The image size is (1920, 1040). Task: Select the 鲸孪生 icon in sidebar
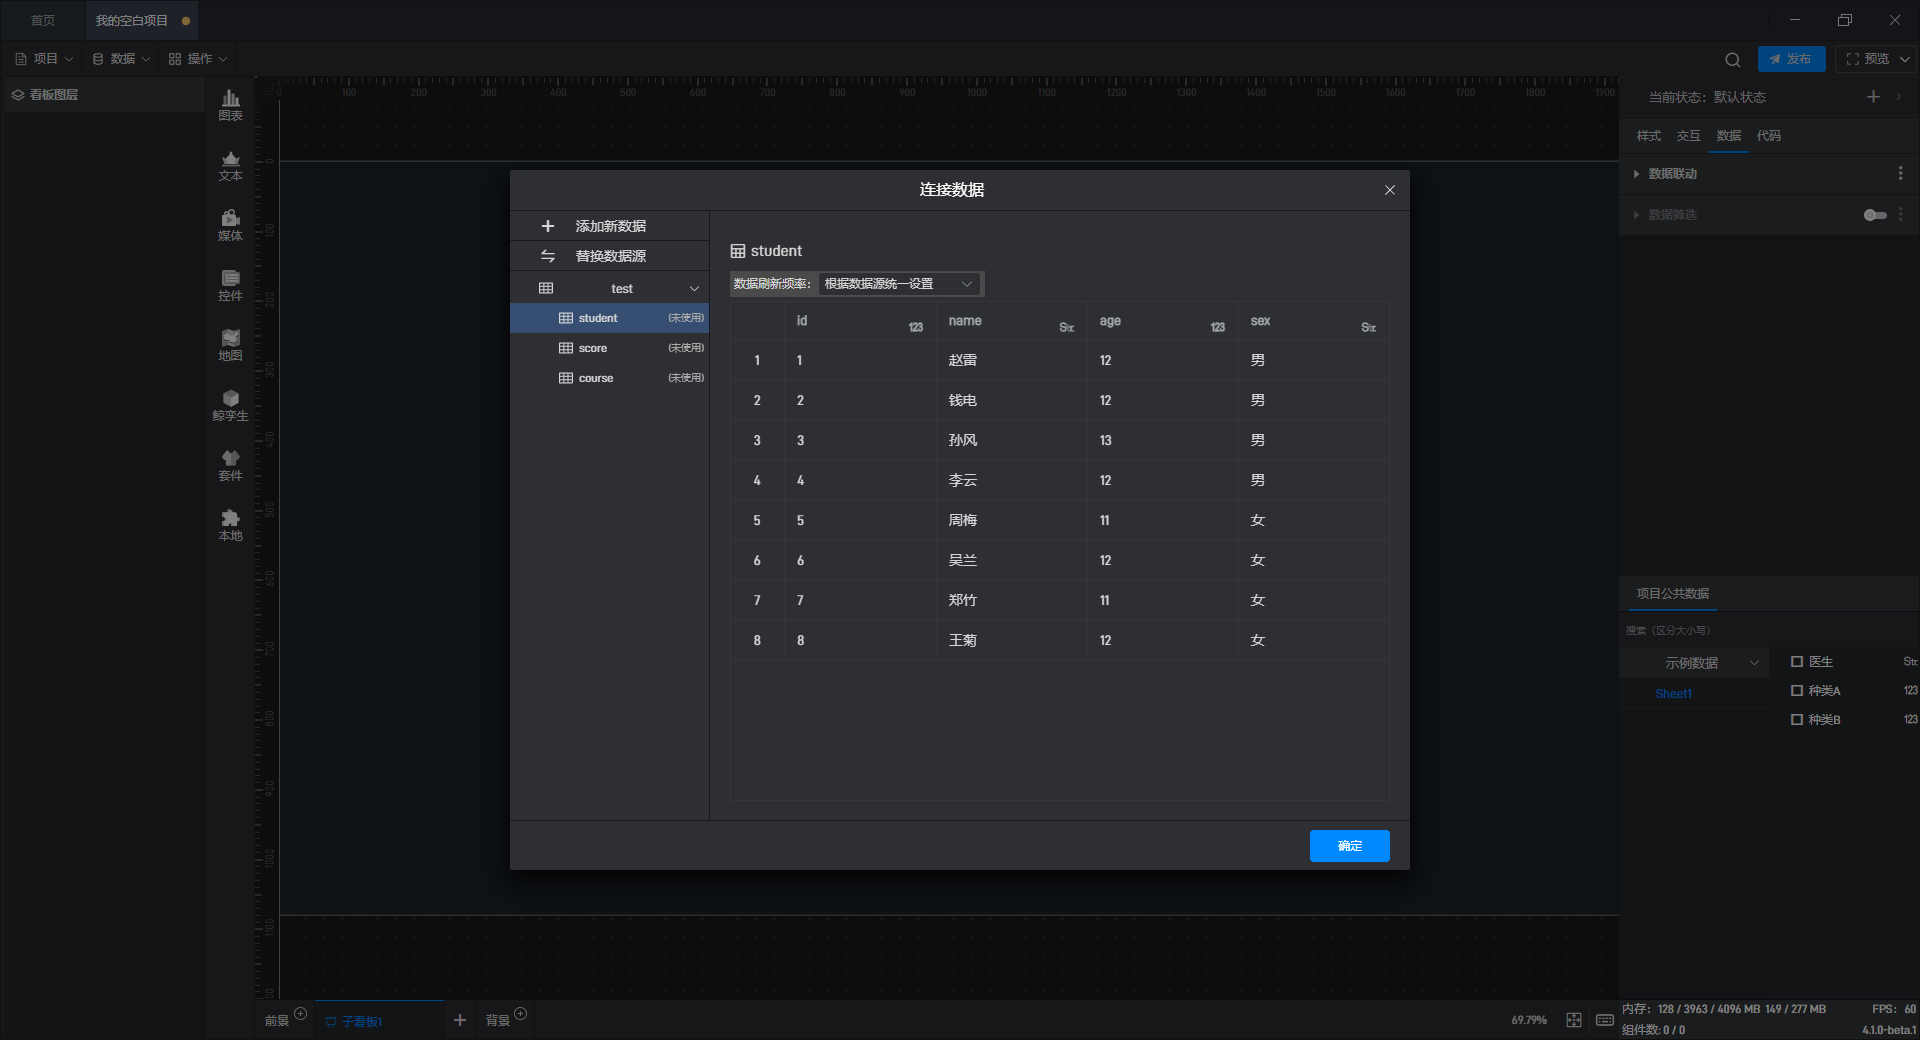[230, 405]
